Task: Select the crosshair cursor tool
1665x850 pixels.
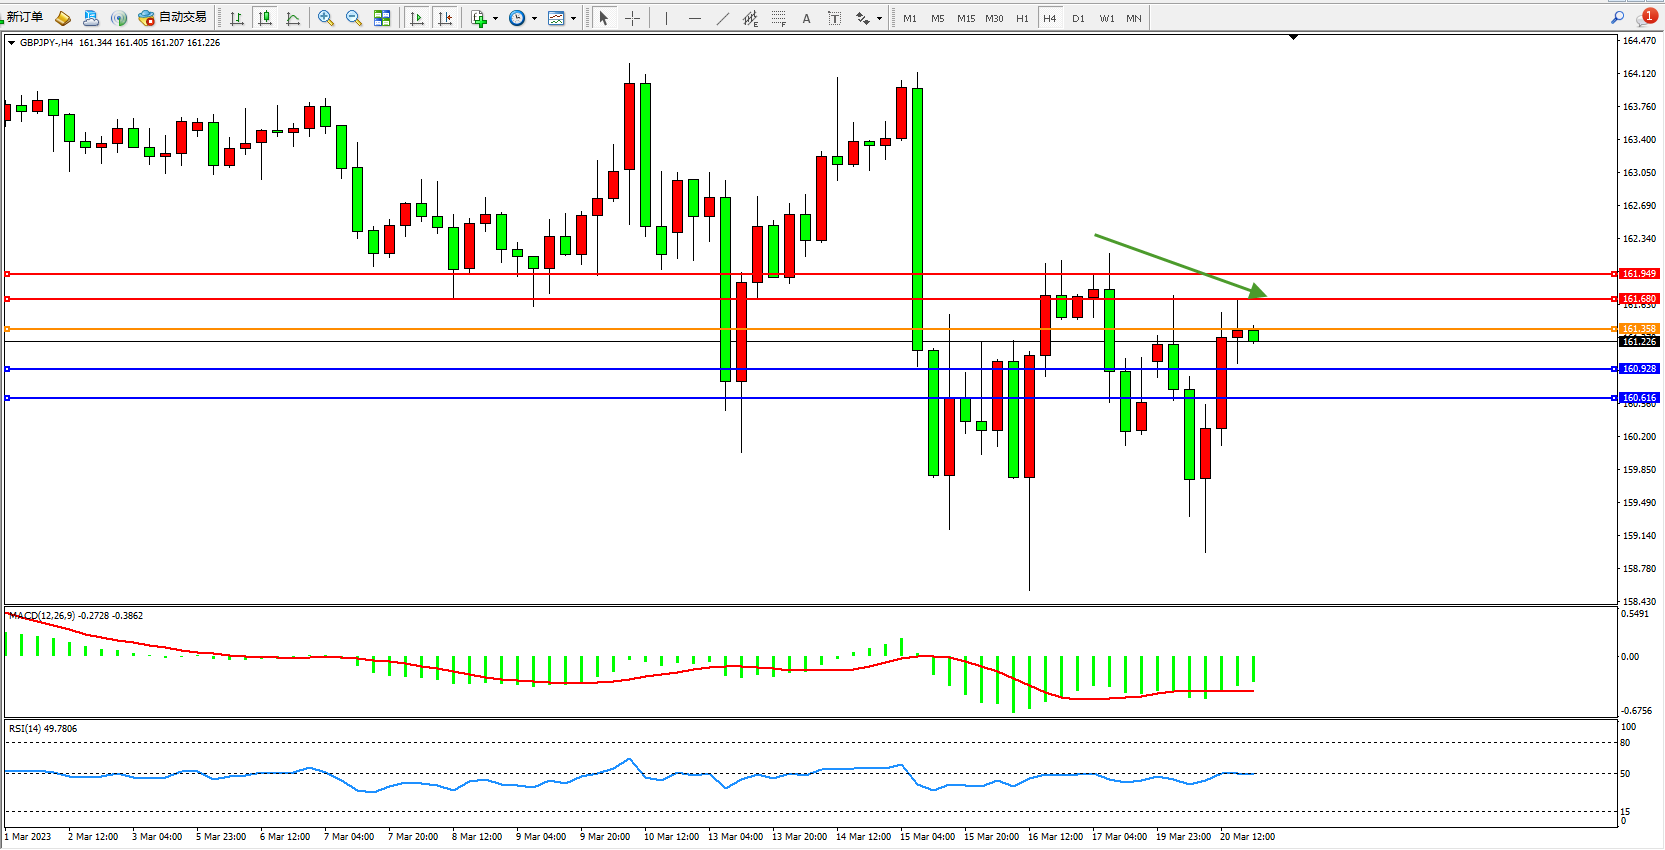Action: 632,18
